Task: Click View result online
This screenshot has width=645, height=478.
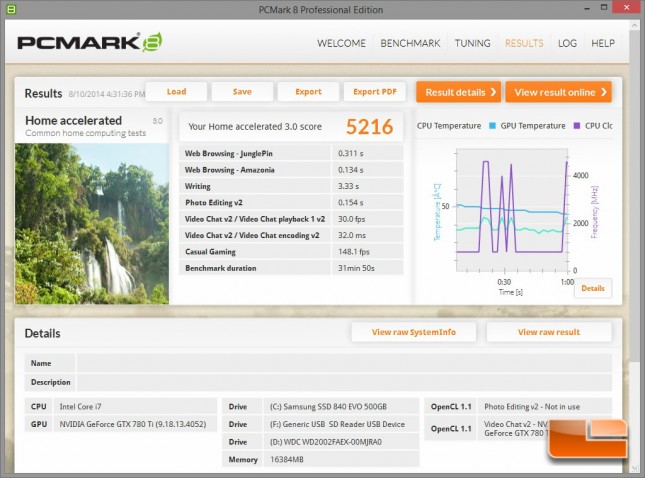Action: 559,92
